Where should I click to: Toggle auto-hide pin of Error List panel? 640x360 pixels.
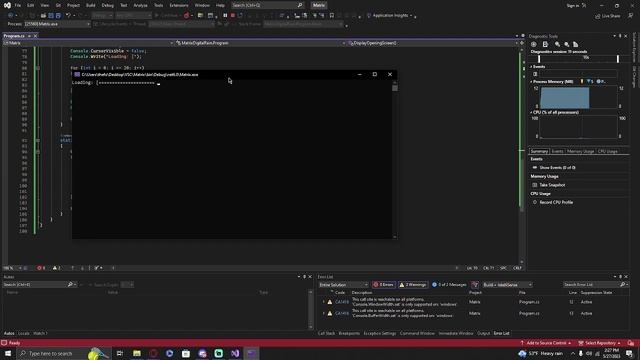click(620, 276)
